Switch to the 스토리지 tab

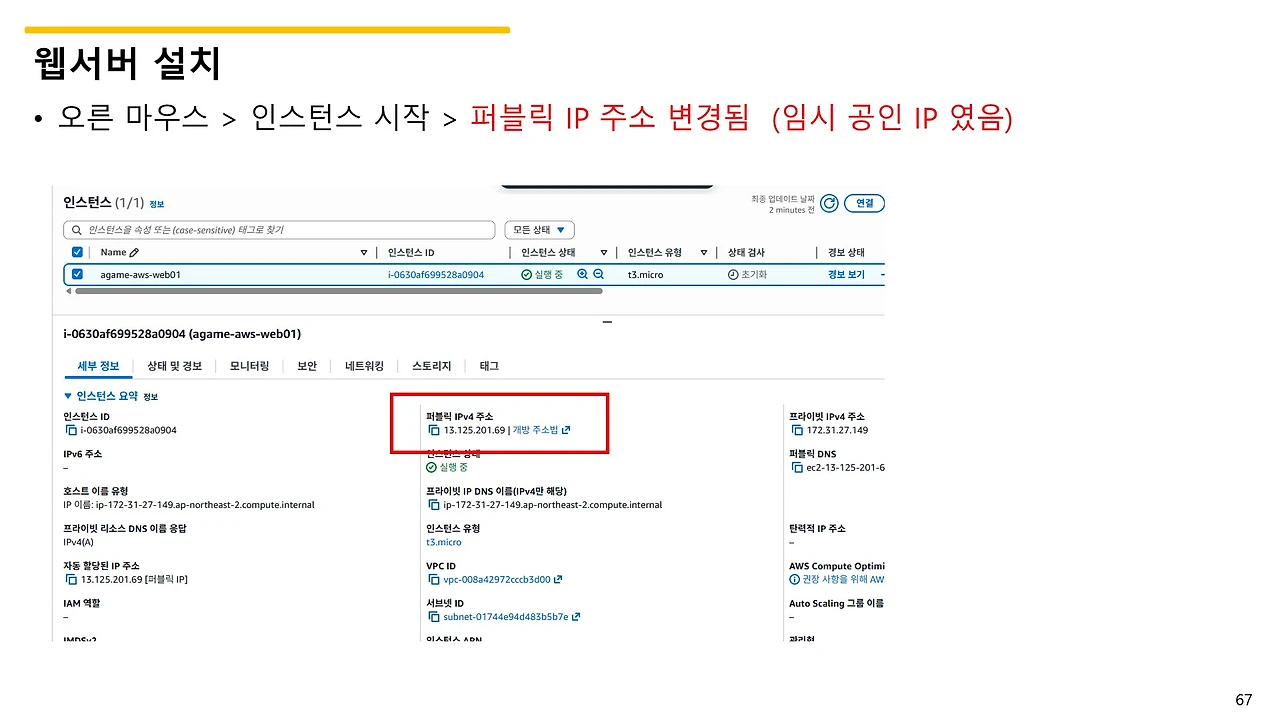pyautogui.click(x=430, y=365)
